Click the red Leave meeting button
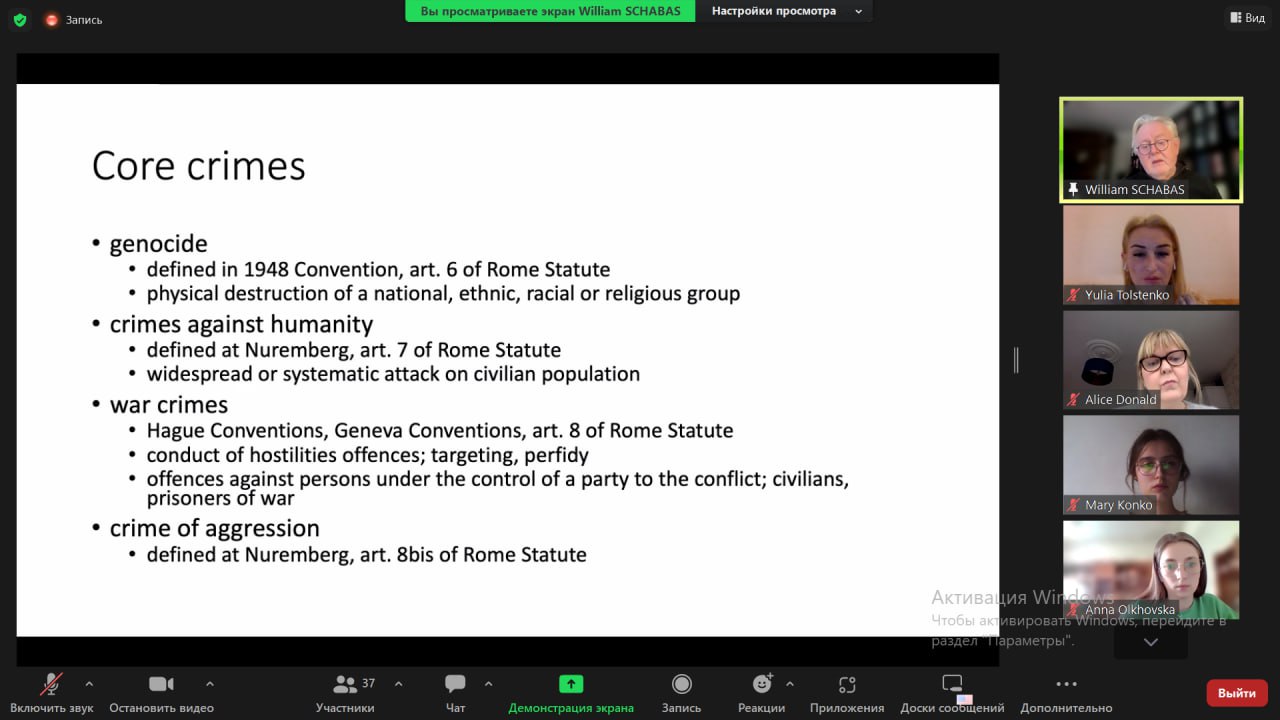1280x720 pixels. click(1236, 693)
